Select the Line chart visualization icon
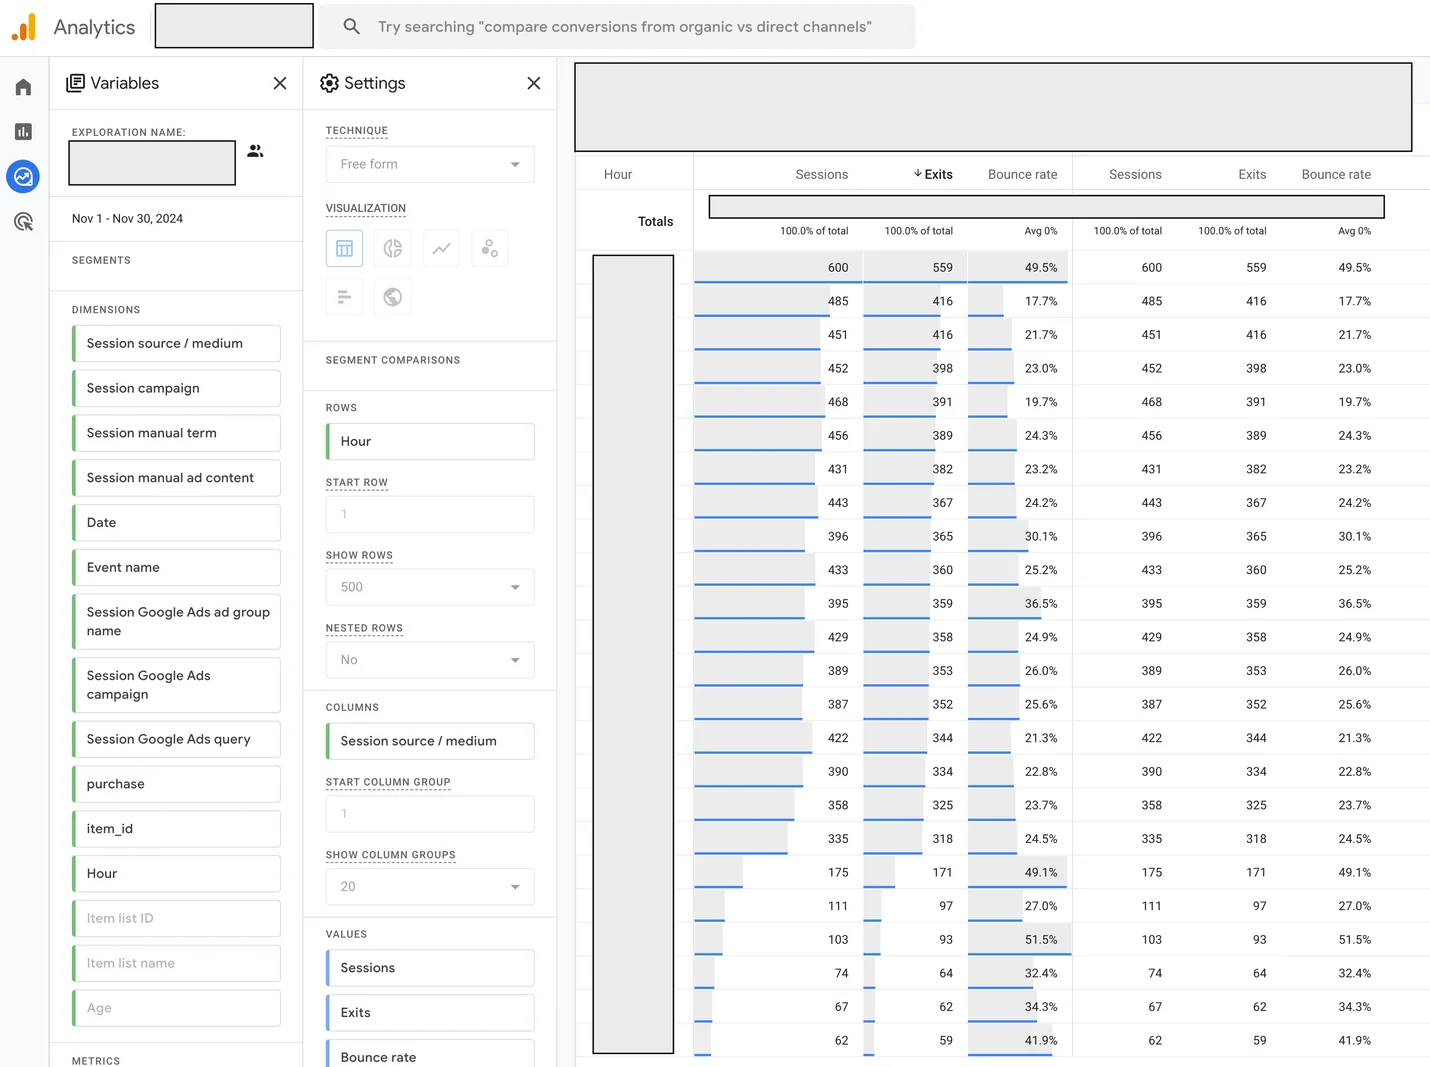Image resolution: width=1430 pixels, height=1067 pixels. coord(441,249)
